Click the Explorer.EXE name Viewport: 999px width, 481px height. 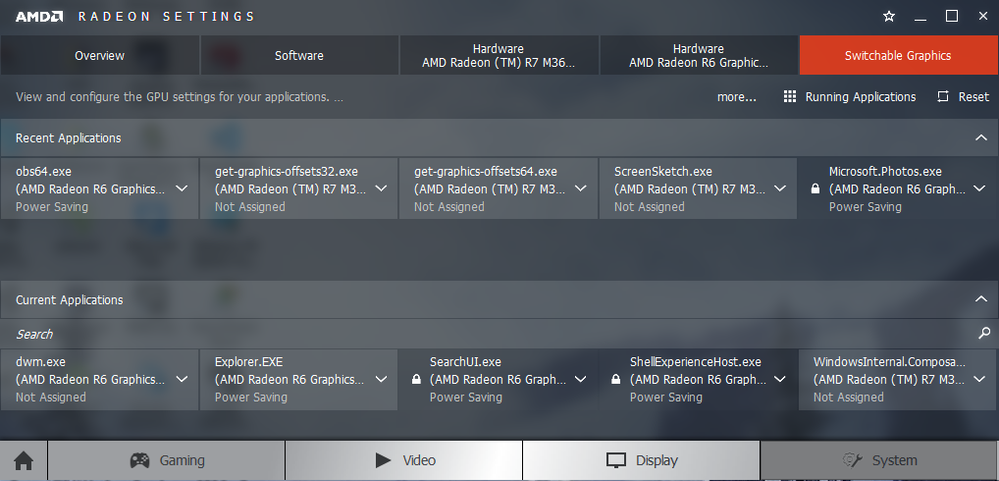(x=248, y=362)
